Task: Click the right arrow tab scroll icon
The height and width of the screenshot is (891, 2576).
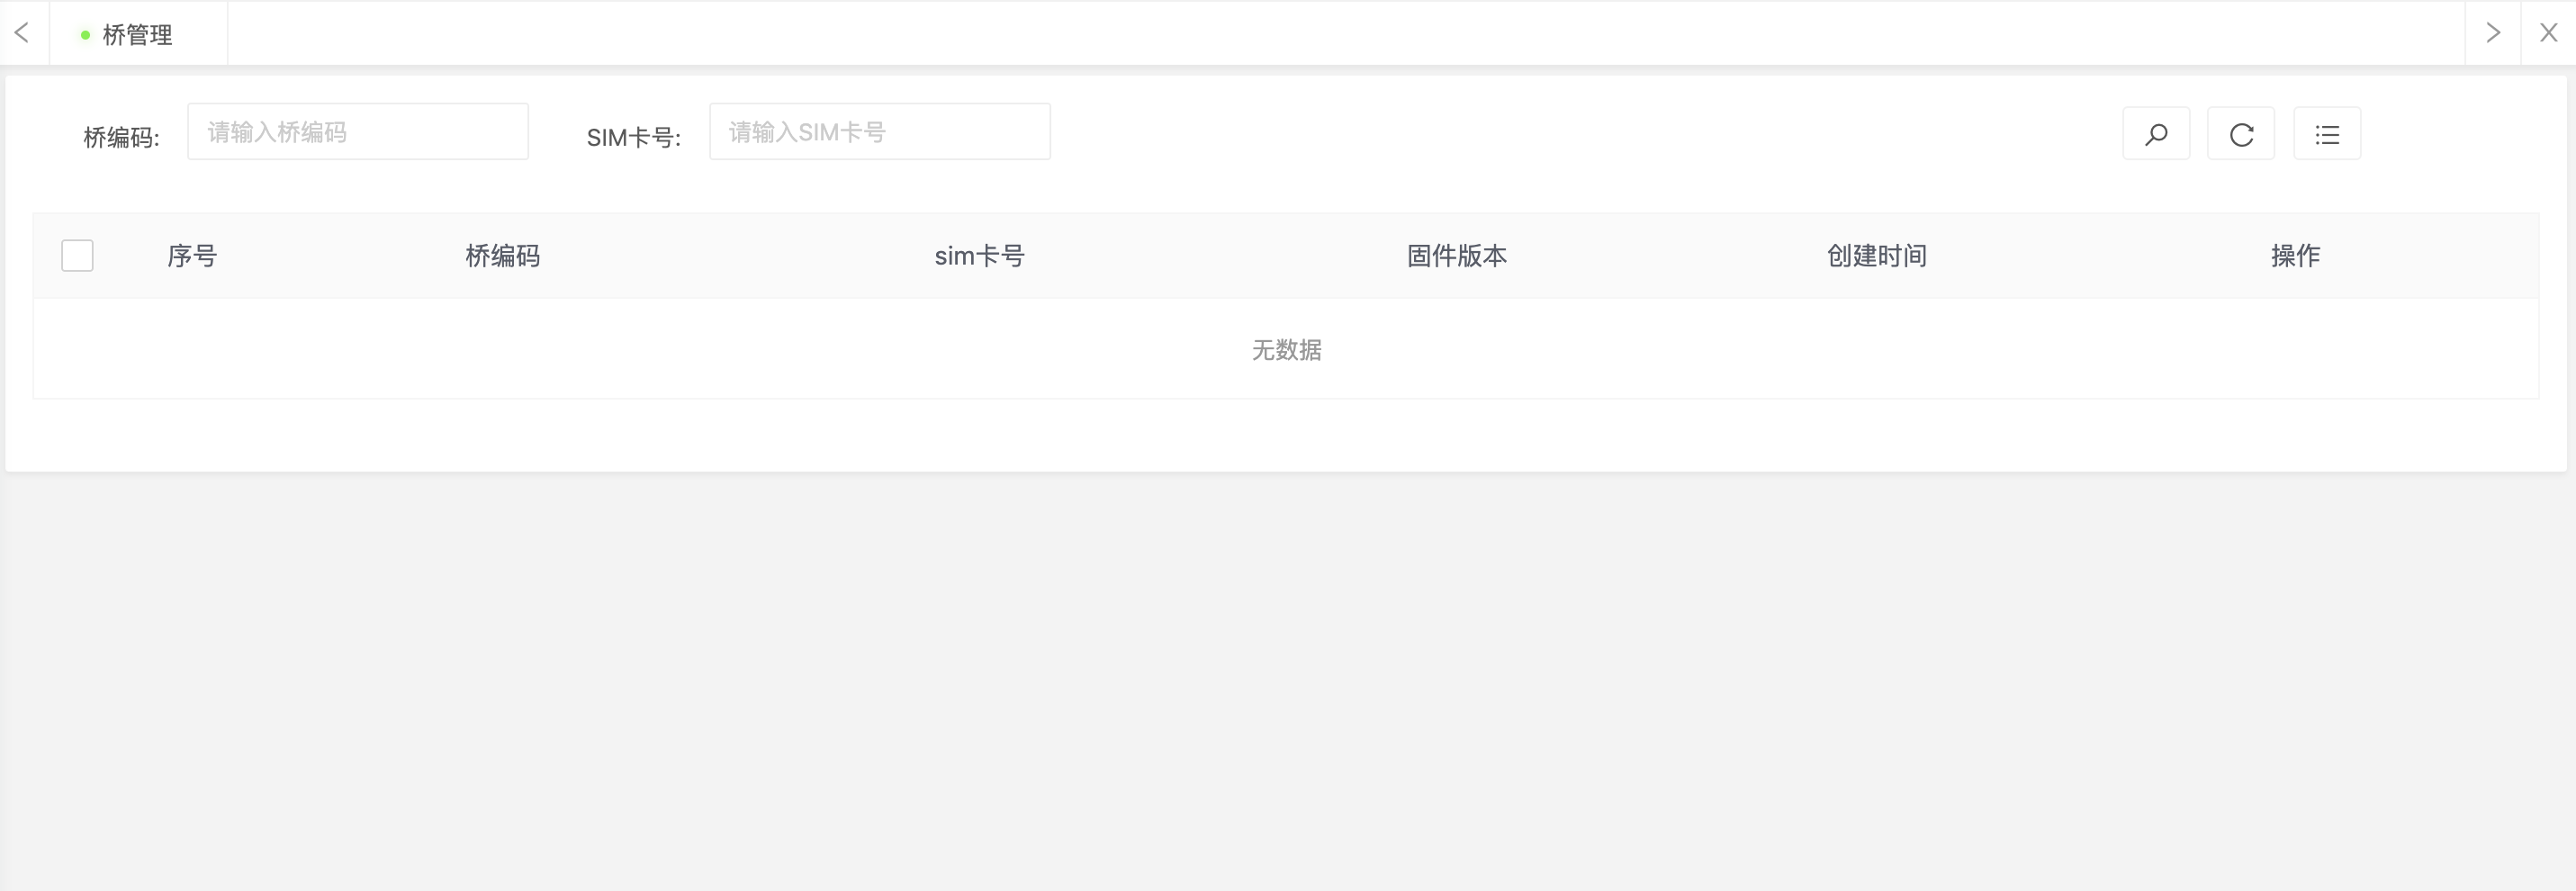Action: click(x=2493, y=33)
